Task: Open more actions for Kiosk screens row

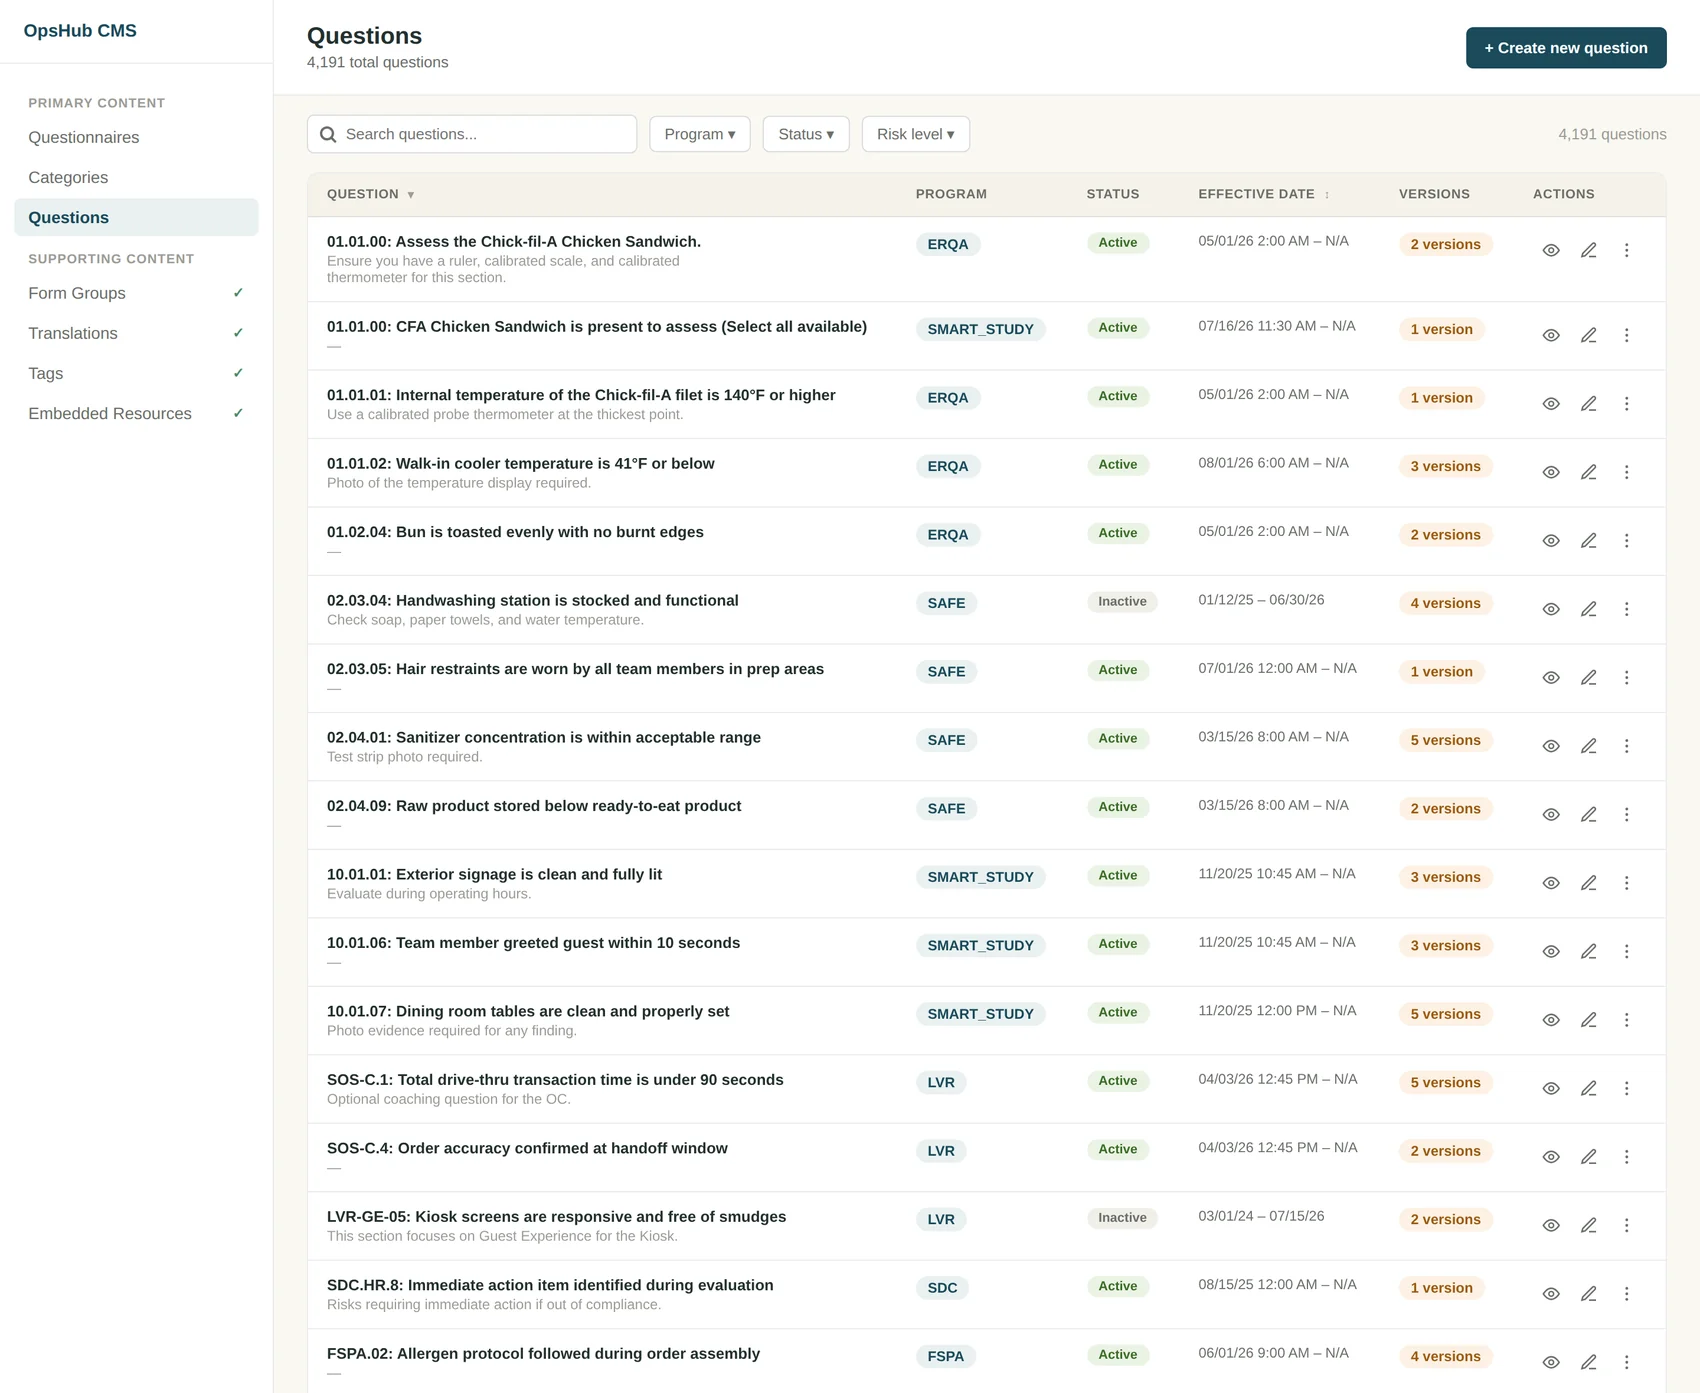Action: (x=1626, y=1225)
